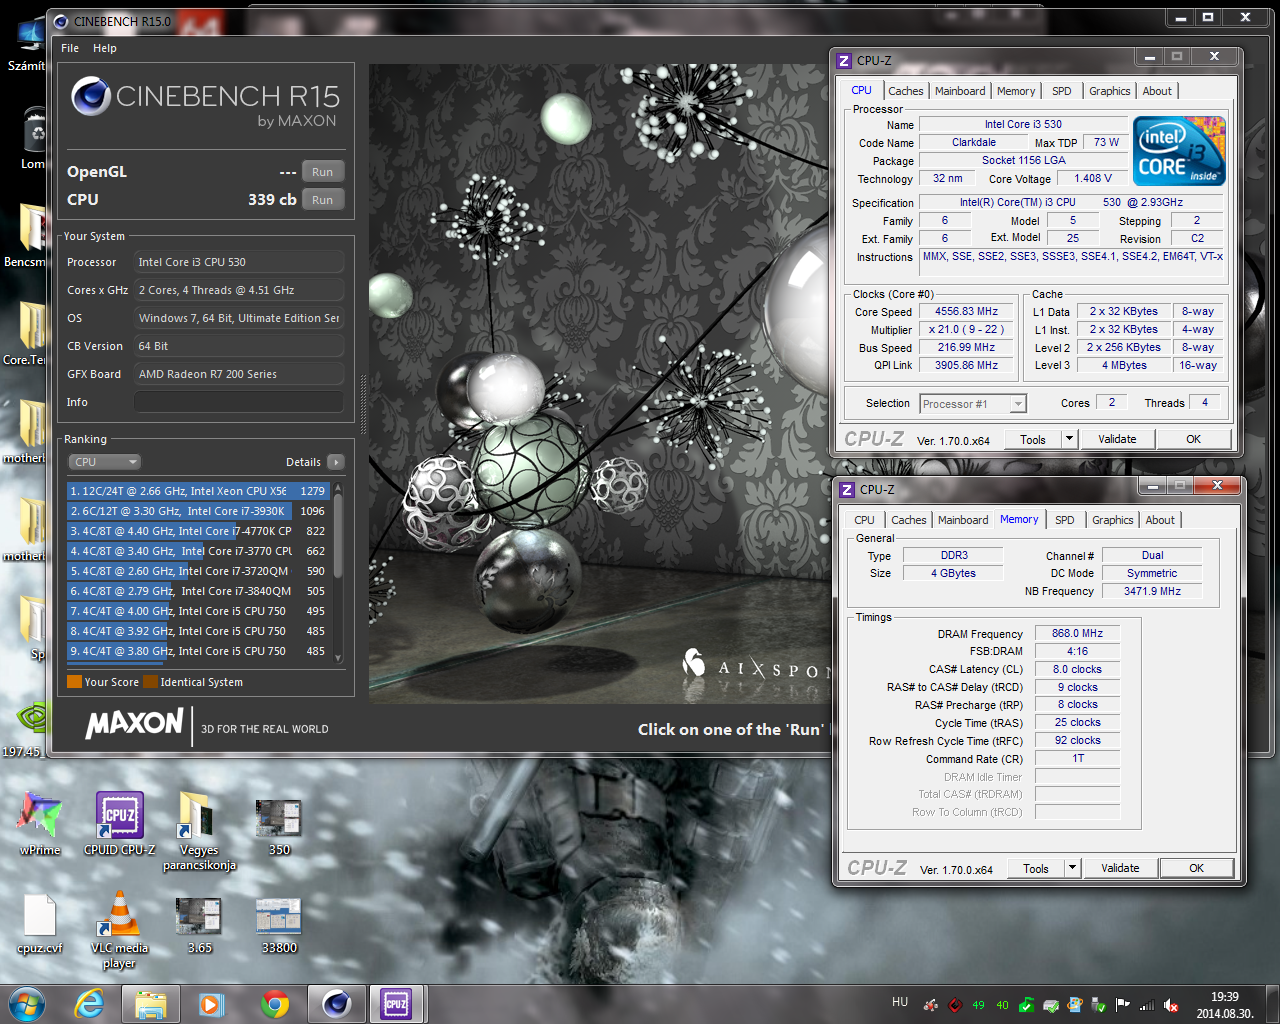
Task: Click the ranking list scrollbar down arrow
Action: pyautogui.click(x=338, y=657)
